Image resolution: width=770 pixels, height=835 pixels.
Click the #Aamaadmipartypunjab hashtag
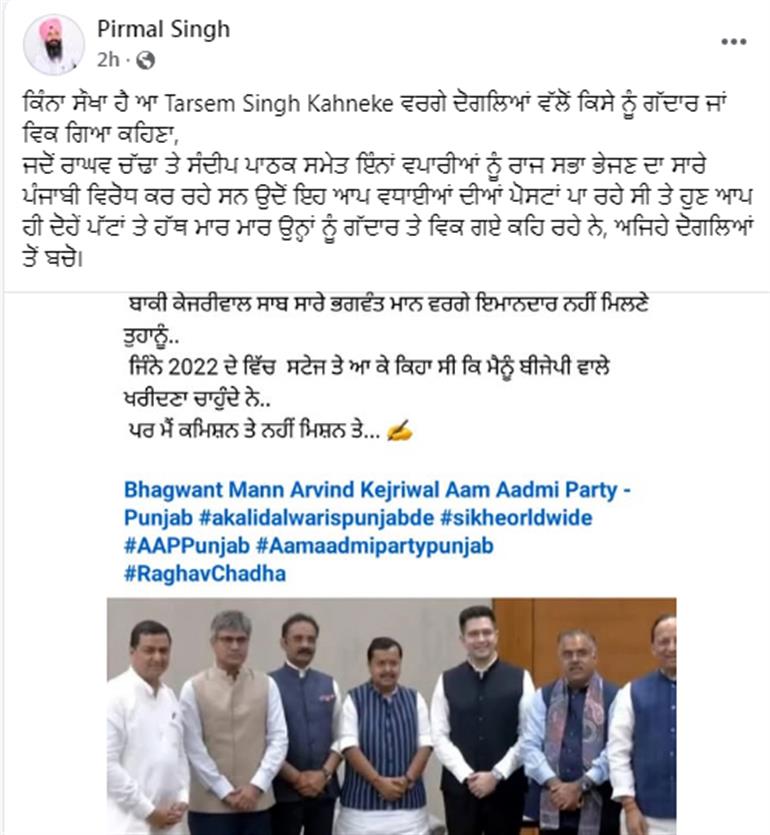point(374,545)
